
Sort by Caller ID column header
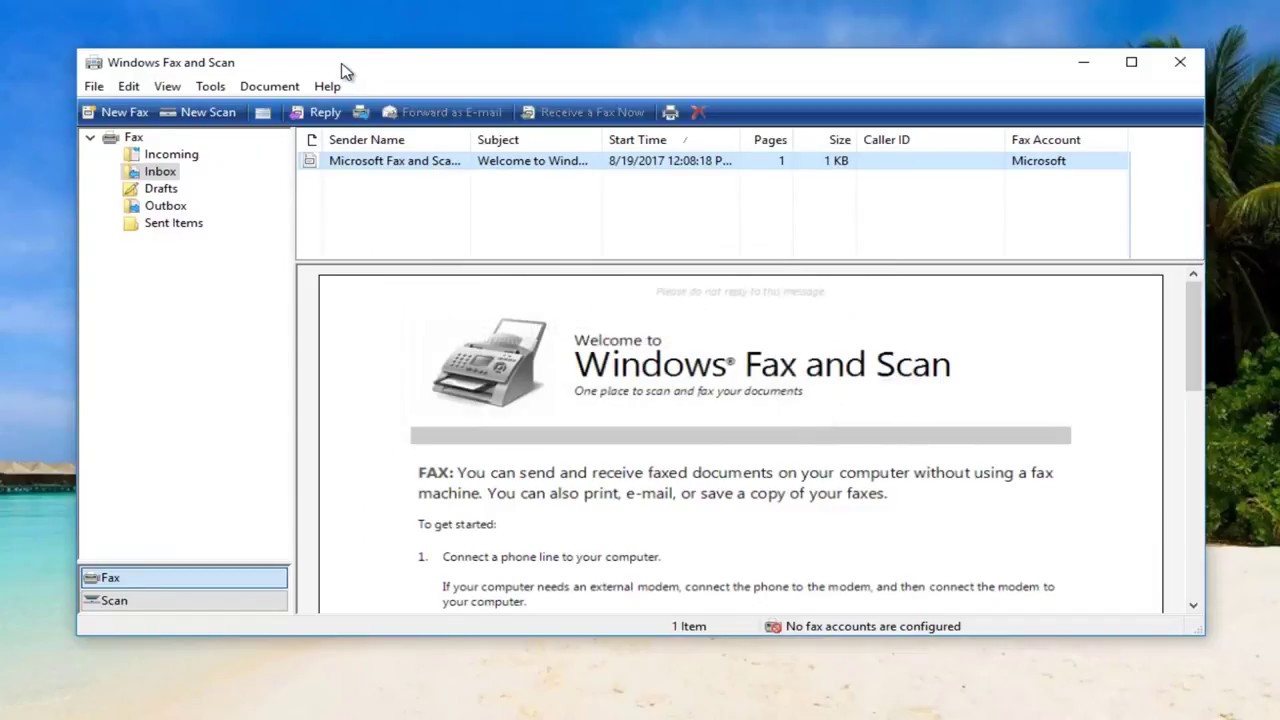pos(930,140)
